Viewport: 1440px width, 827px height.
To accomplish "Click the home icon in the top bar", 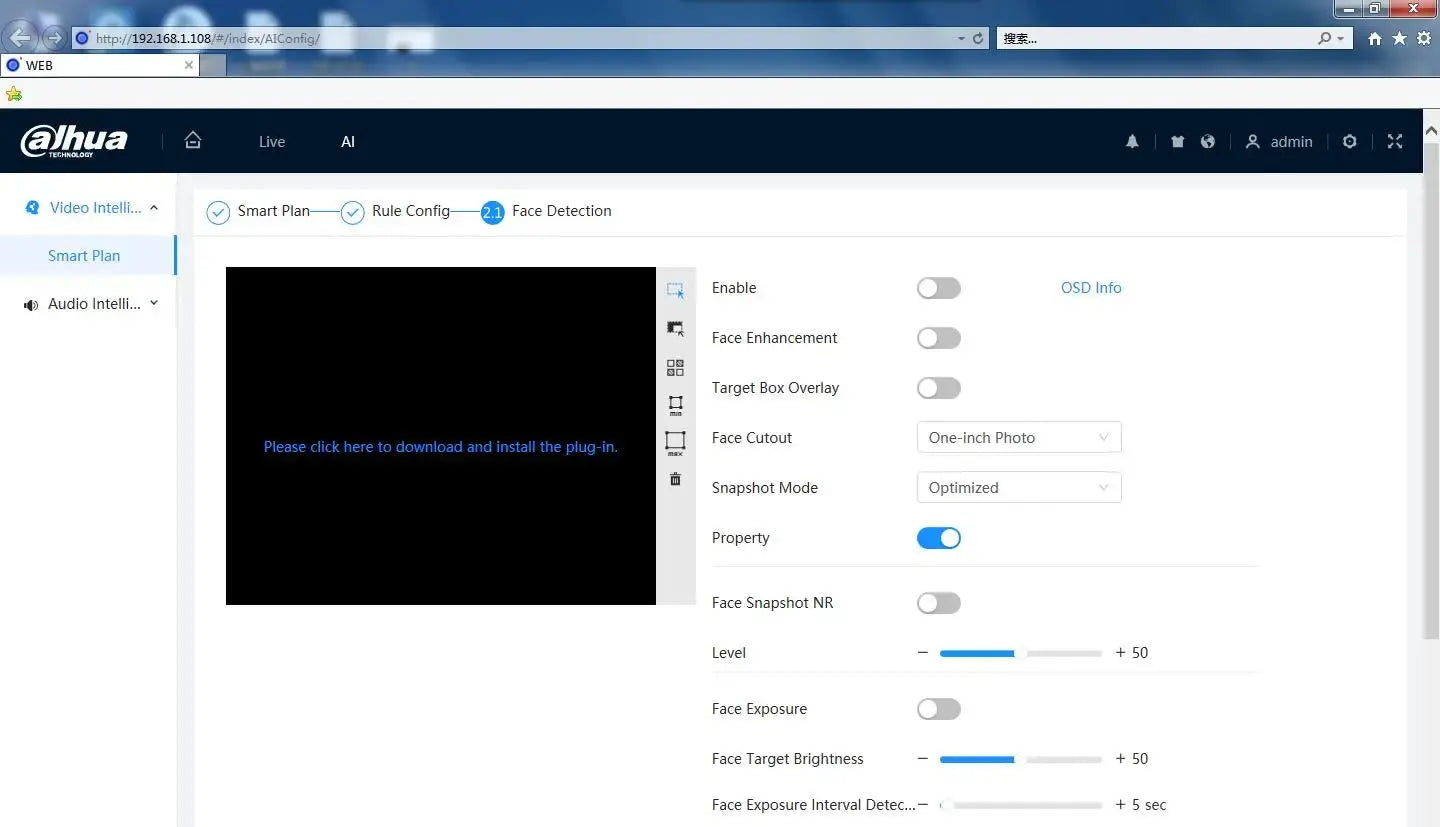I will tap(193, 141).
